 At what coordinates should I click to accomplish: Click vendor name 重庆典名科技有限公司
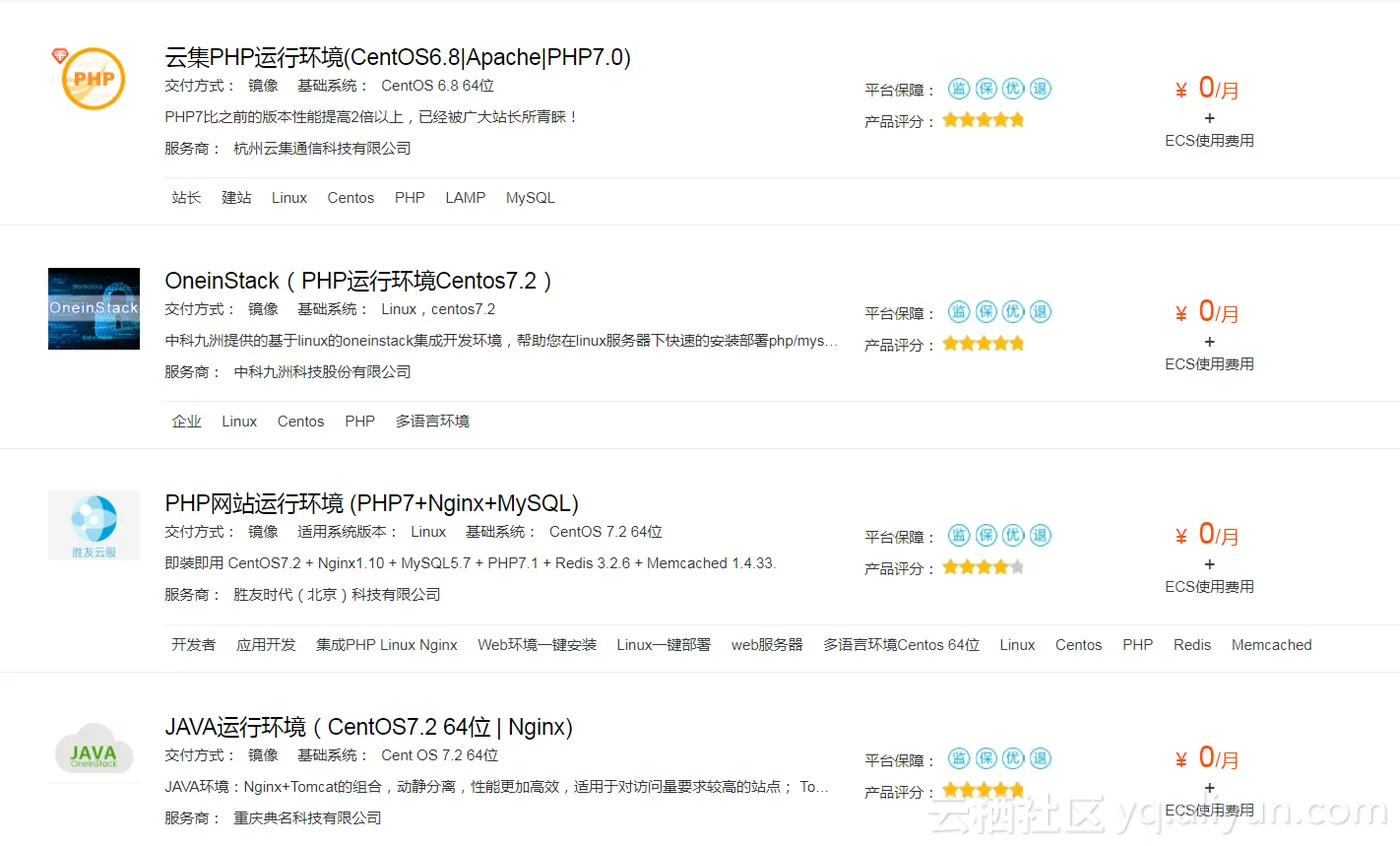[307, 818]
